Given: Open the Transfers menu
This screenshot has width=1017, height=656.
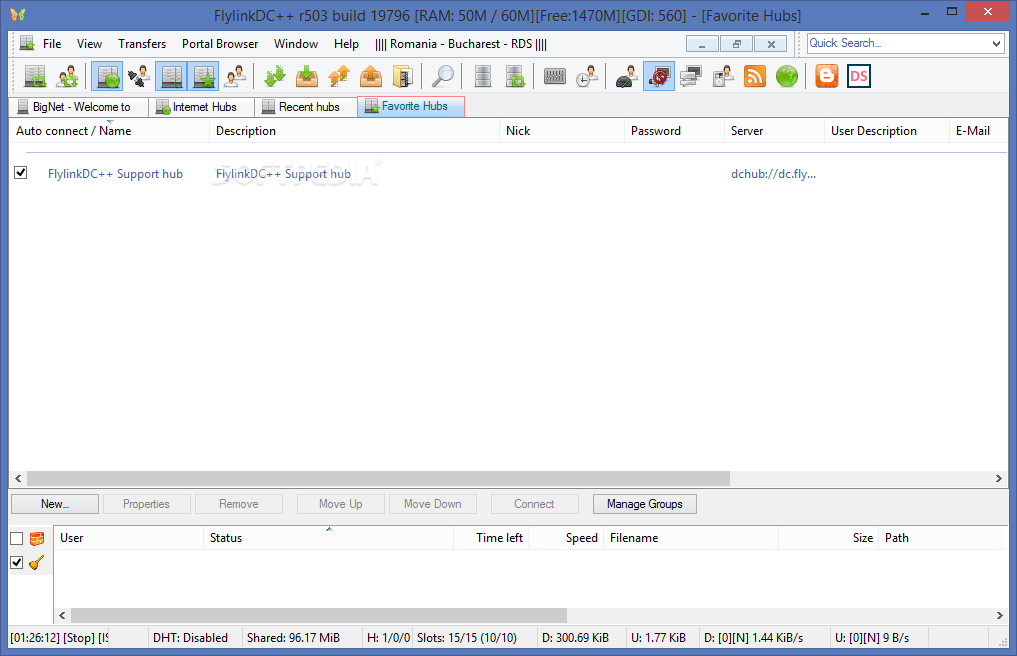Looking at the screenshot, I should coord(142,43).
